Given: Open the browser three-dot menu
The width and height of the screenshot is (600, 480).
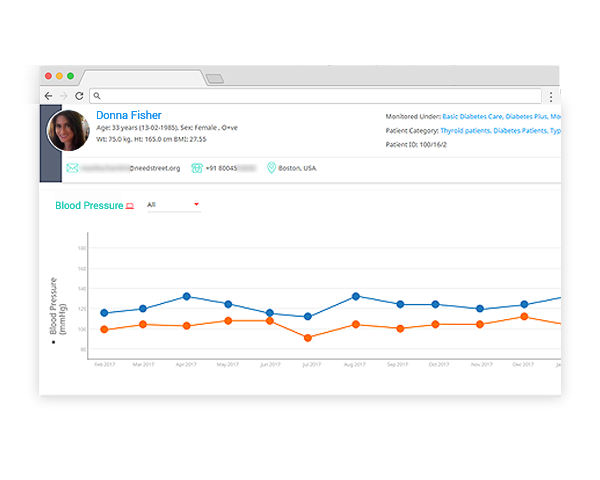Looking at the screenshot, I should coord(550,96).
